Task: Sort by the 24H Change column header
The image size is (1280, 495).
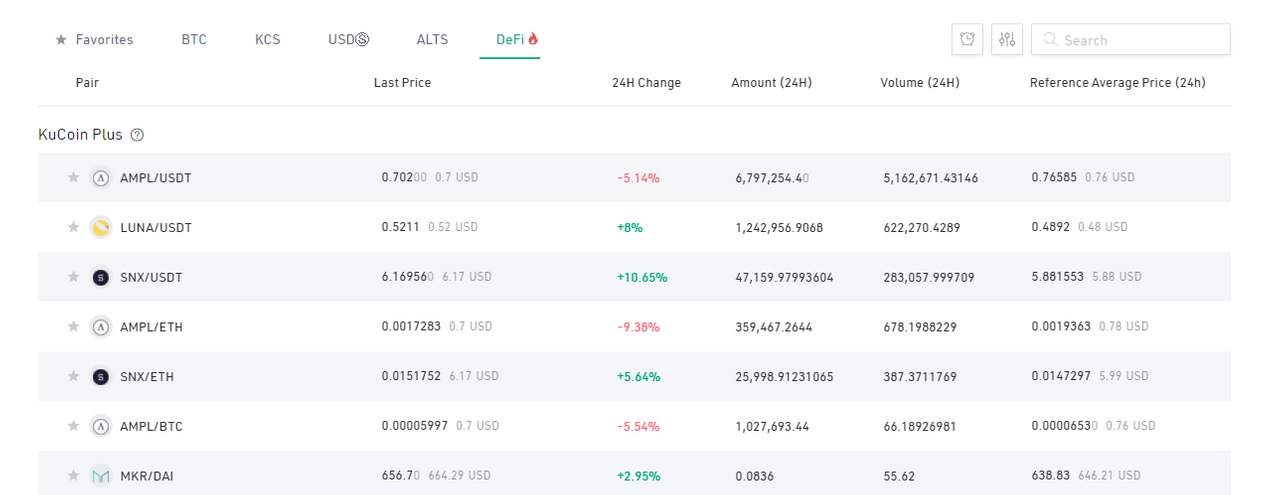Action: (x=646, y=83)
